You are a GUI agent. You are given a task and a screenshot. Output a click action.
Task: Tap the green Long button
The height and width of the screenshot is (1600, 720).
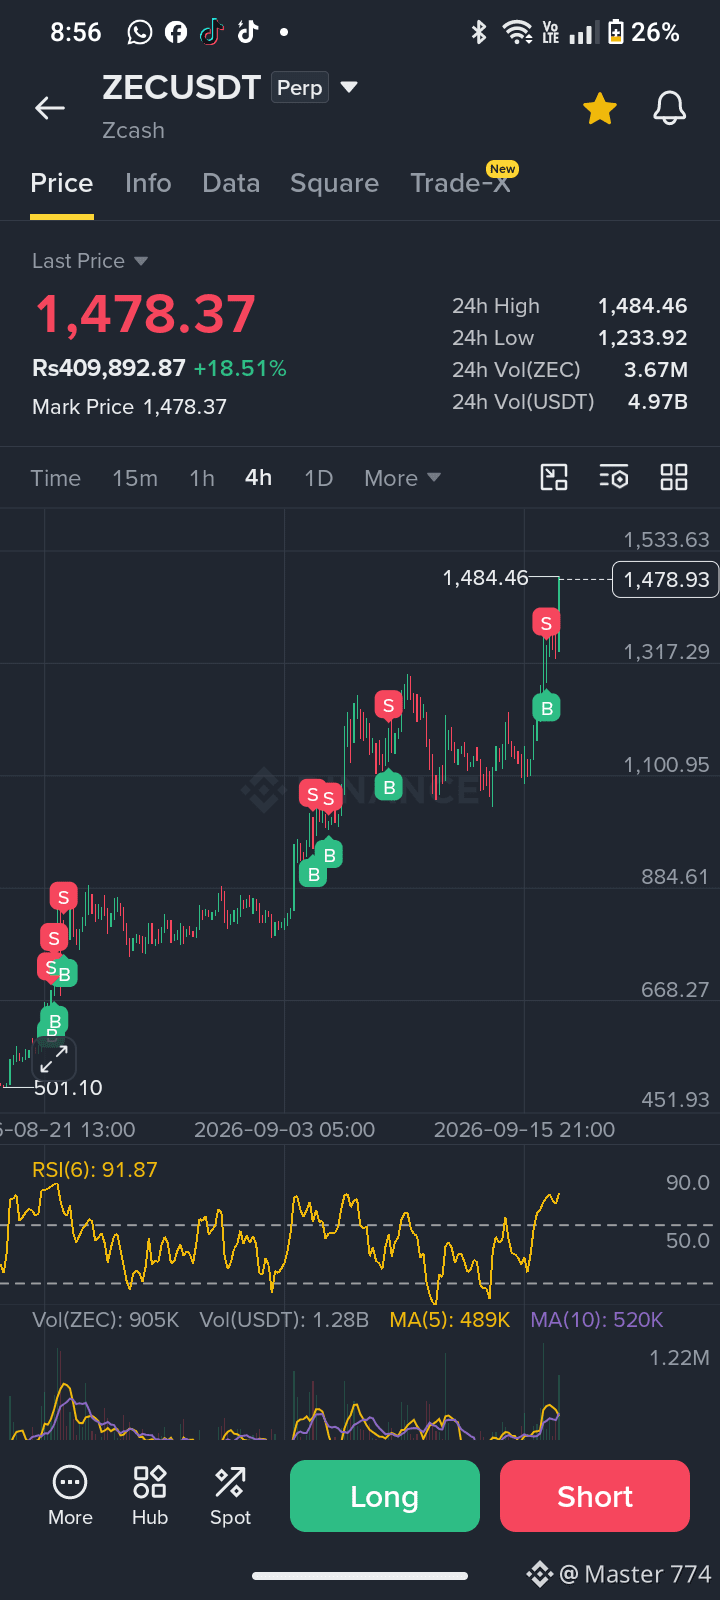385,1496
